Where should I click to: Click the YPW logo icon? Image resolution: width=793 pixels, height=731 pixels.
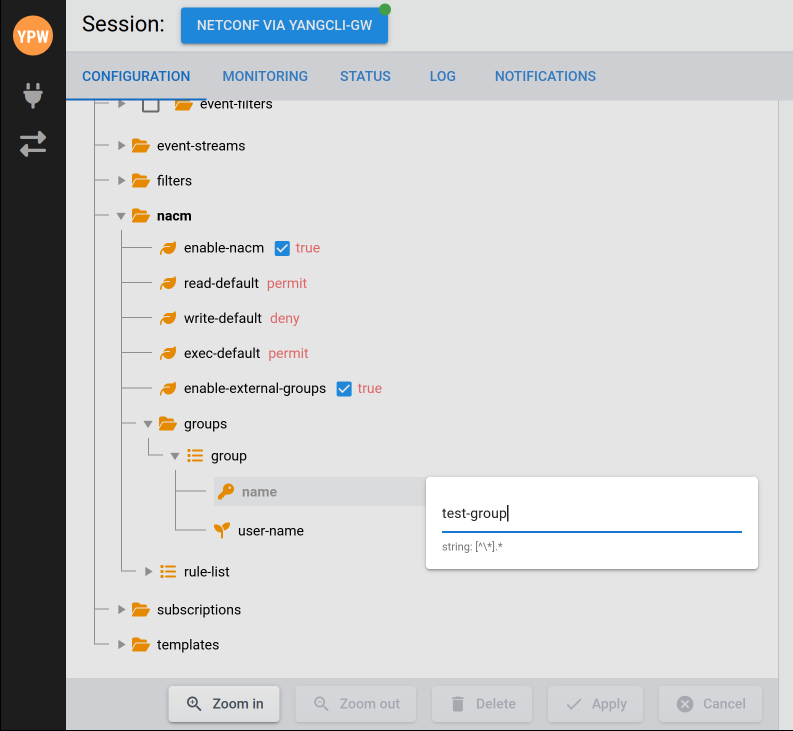[32, 36]
